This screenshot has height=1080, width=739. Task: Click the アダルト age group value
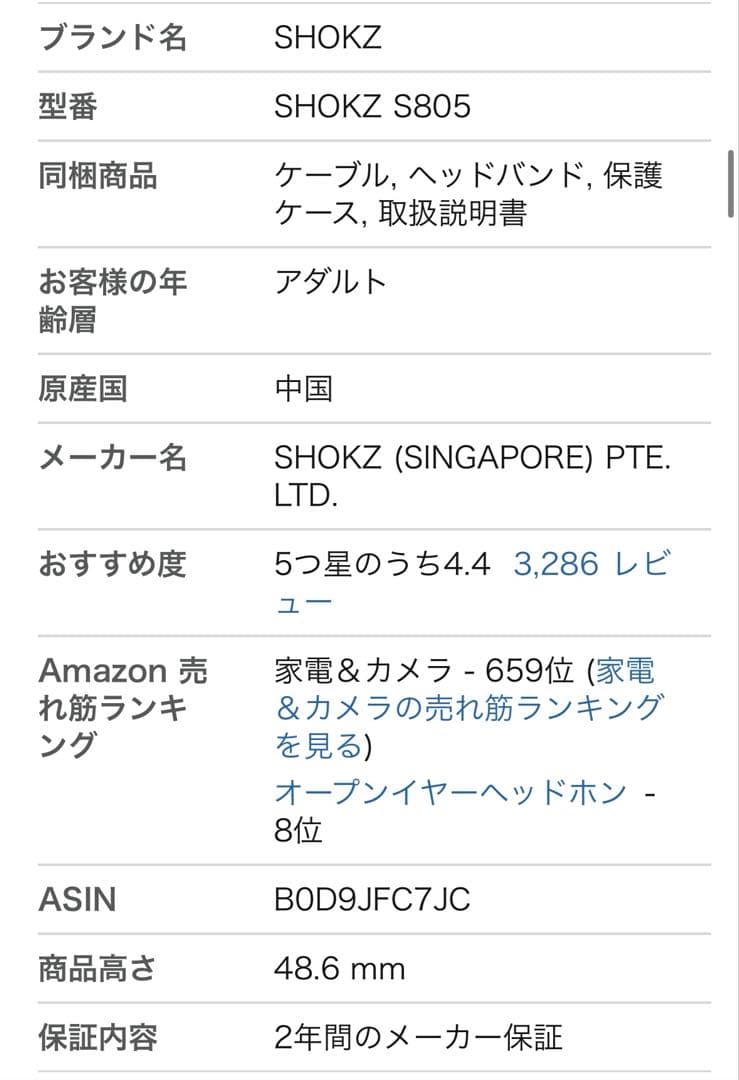tap(330, 282)
